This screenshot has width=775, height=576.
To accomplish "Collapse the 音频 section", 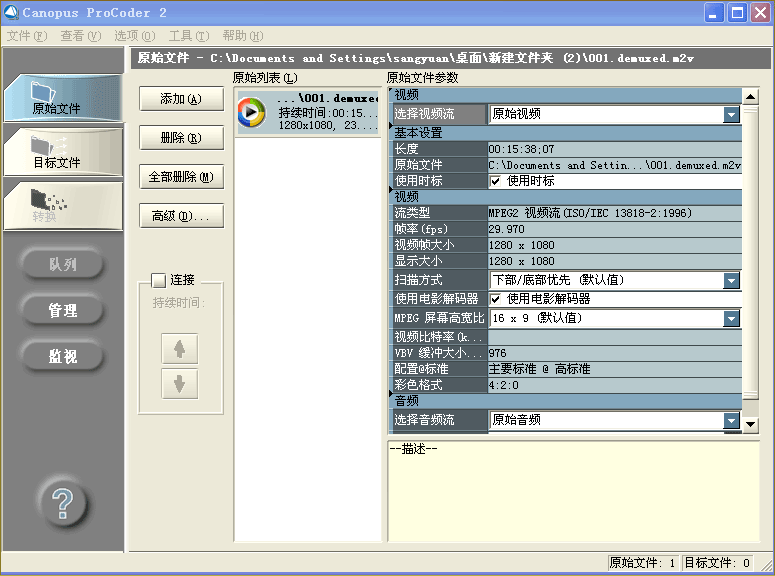I will 565,400.
